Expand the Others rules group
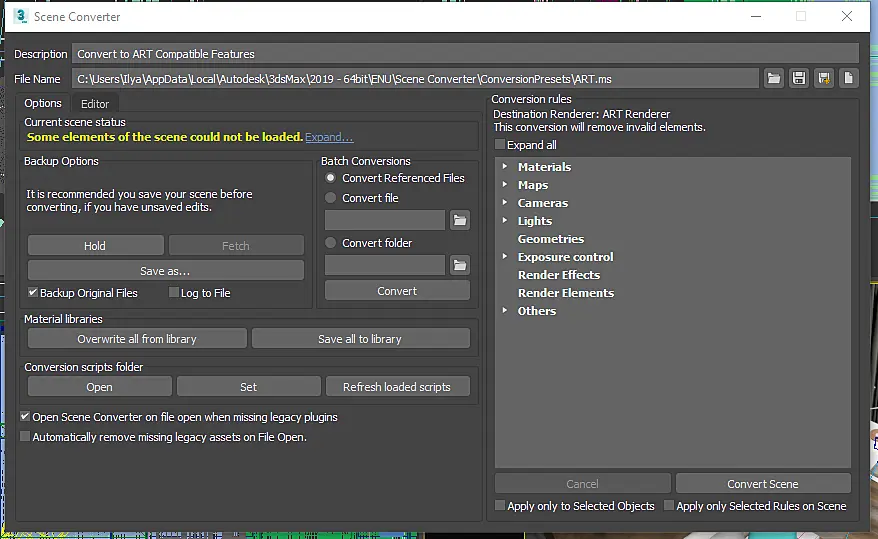 click(505, 310)
